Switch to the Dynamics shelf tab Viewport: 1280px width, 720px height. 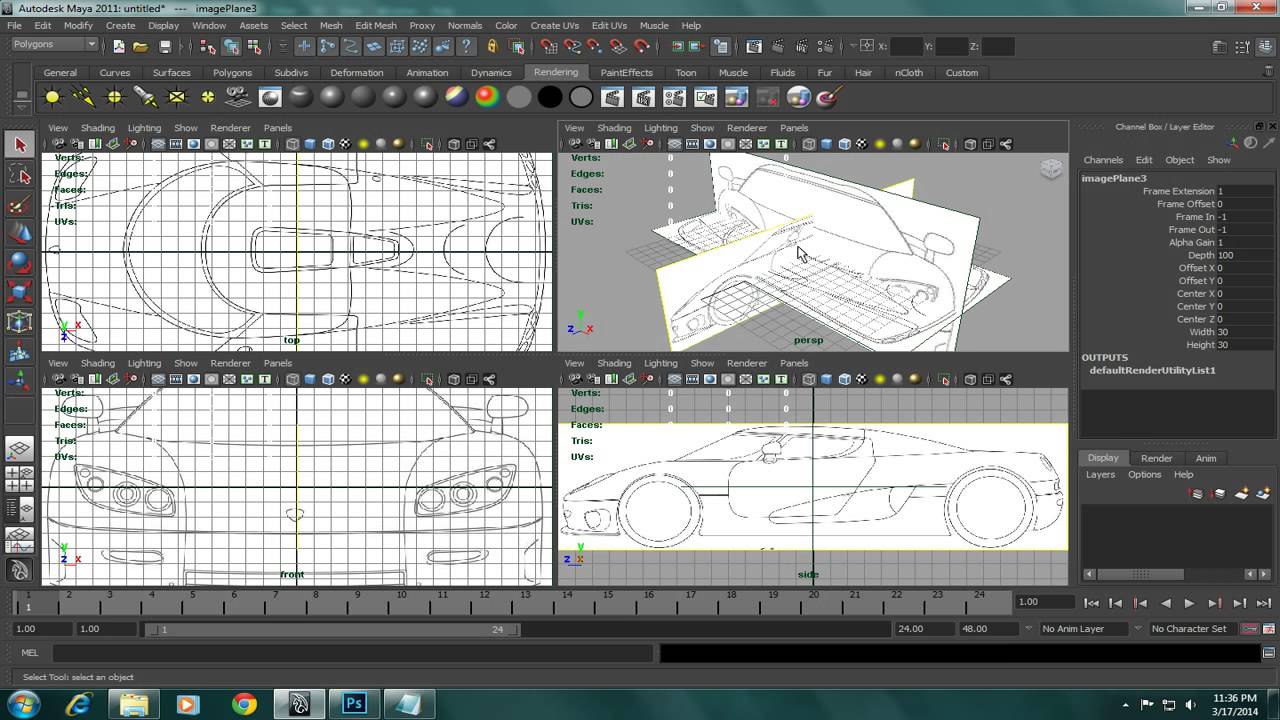tap(491, 72)
